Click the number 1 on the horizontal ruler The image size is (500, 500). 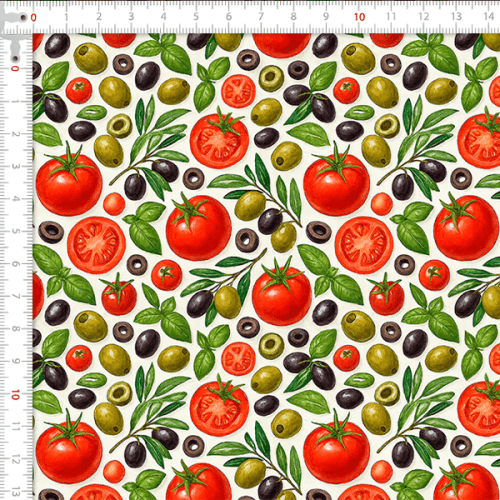(66, 17)
